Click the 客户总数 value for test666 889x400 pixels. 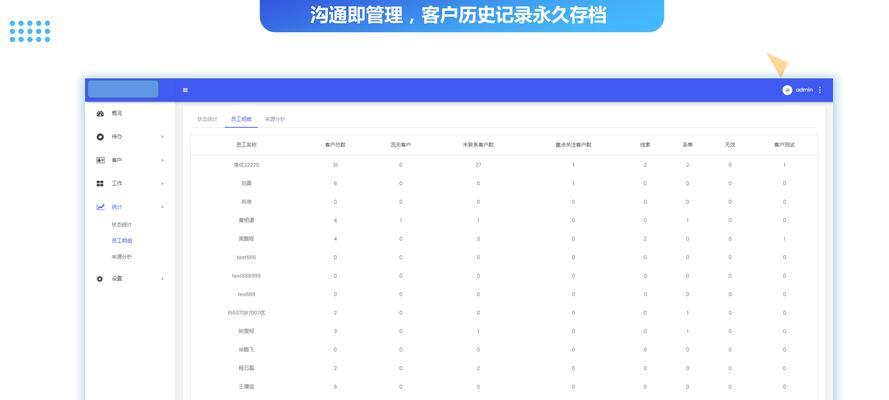point(335,257)
